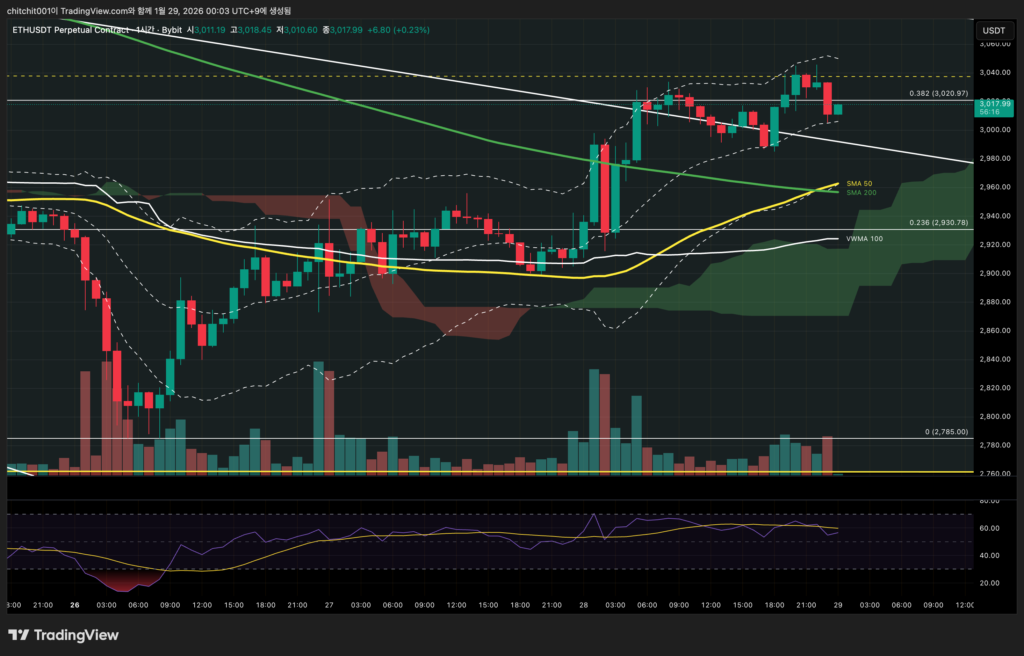This screenshot has height=656, width=1024.
Task: Click the current price tag 3,017.99
Action: pyautogui.click(x=995, y=103)
